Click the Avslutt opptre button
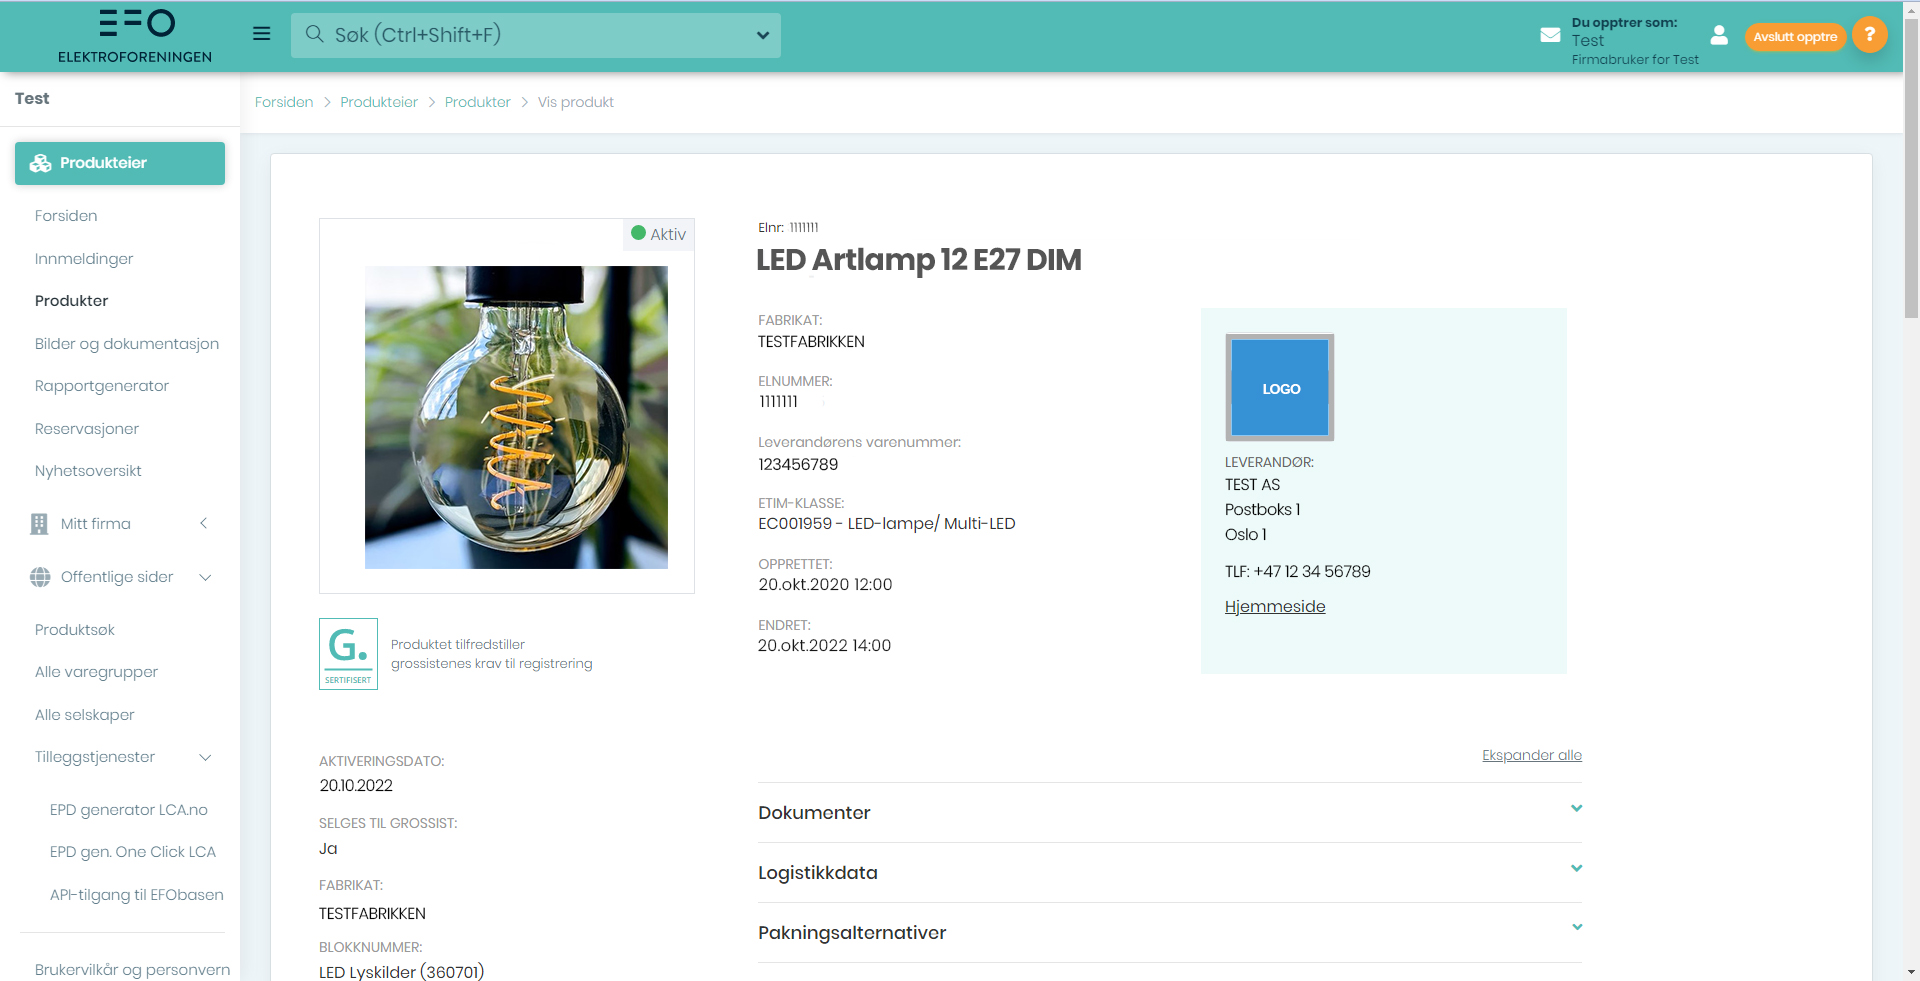Viewport: 1920px width, 981px height. pyautogui.click(x=1795, y=37)
